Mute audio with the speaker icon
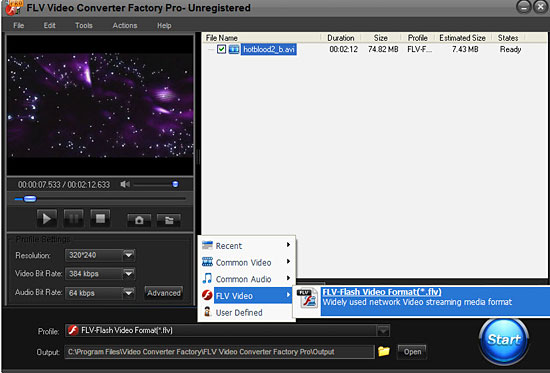Viewport: 550px width, 373px height. 125,184
